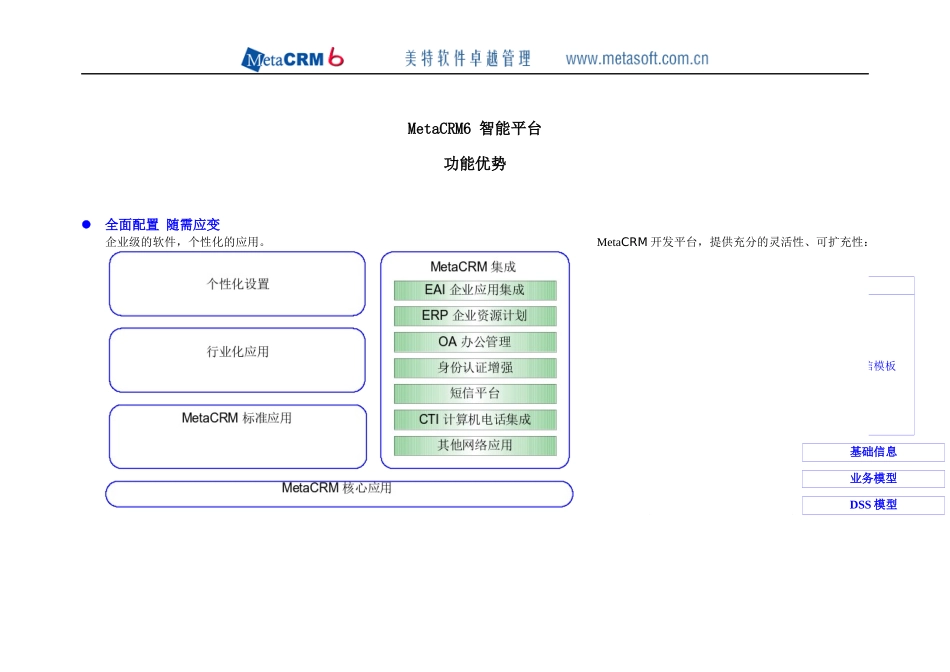Select the 个性化设置 box
This screenshot has height=672, width=950.
(x=238, y=284)
